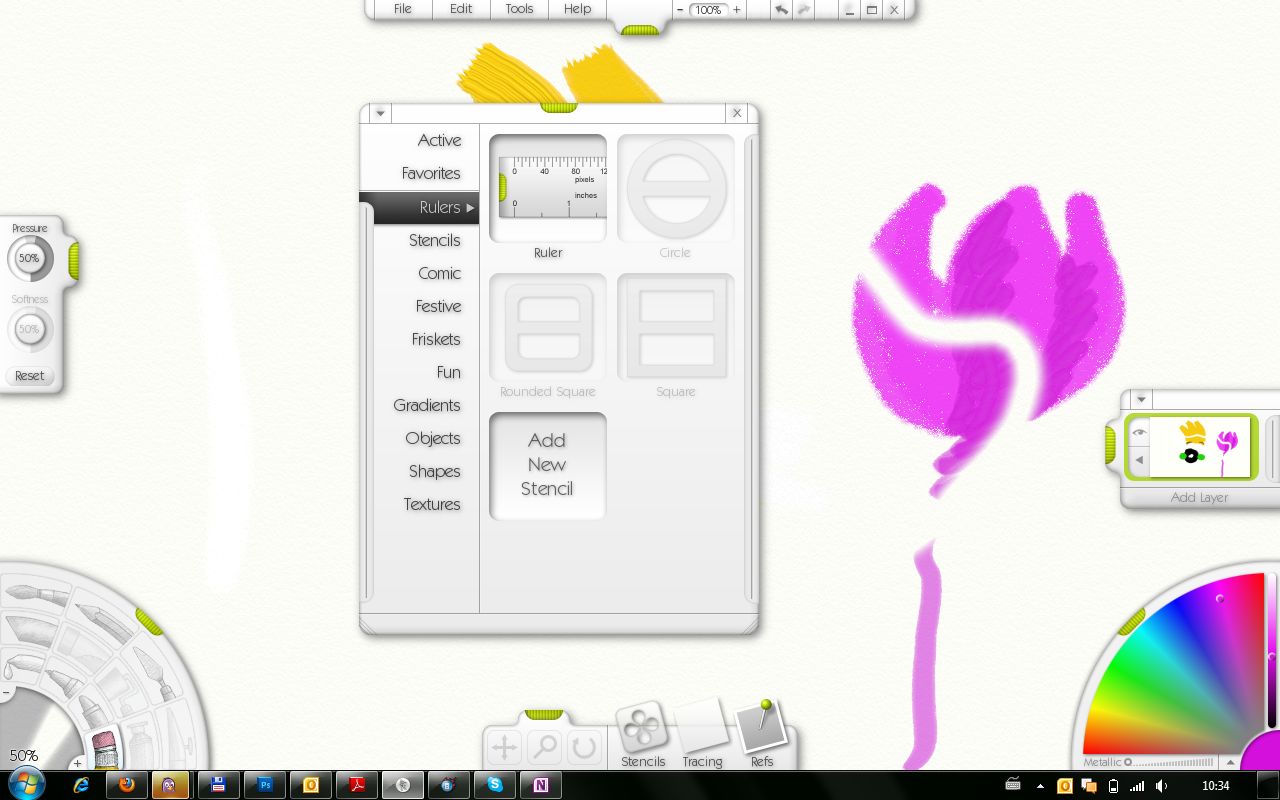Toggle layer visibility eye icon
This screenshot has height=800, width=1280.
click(1138, 433)
